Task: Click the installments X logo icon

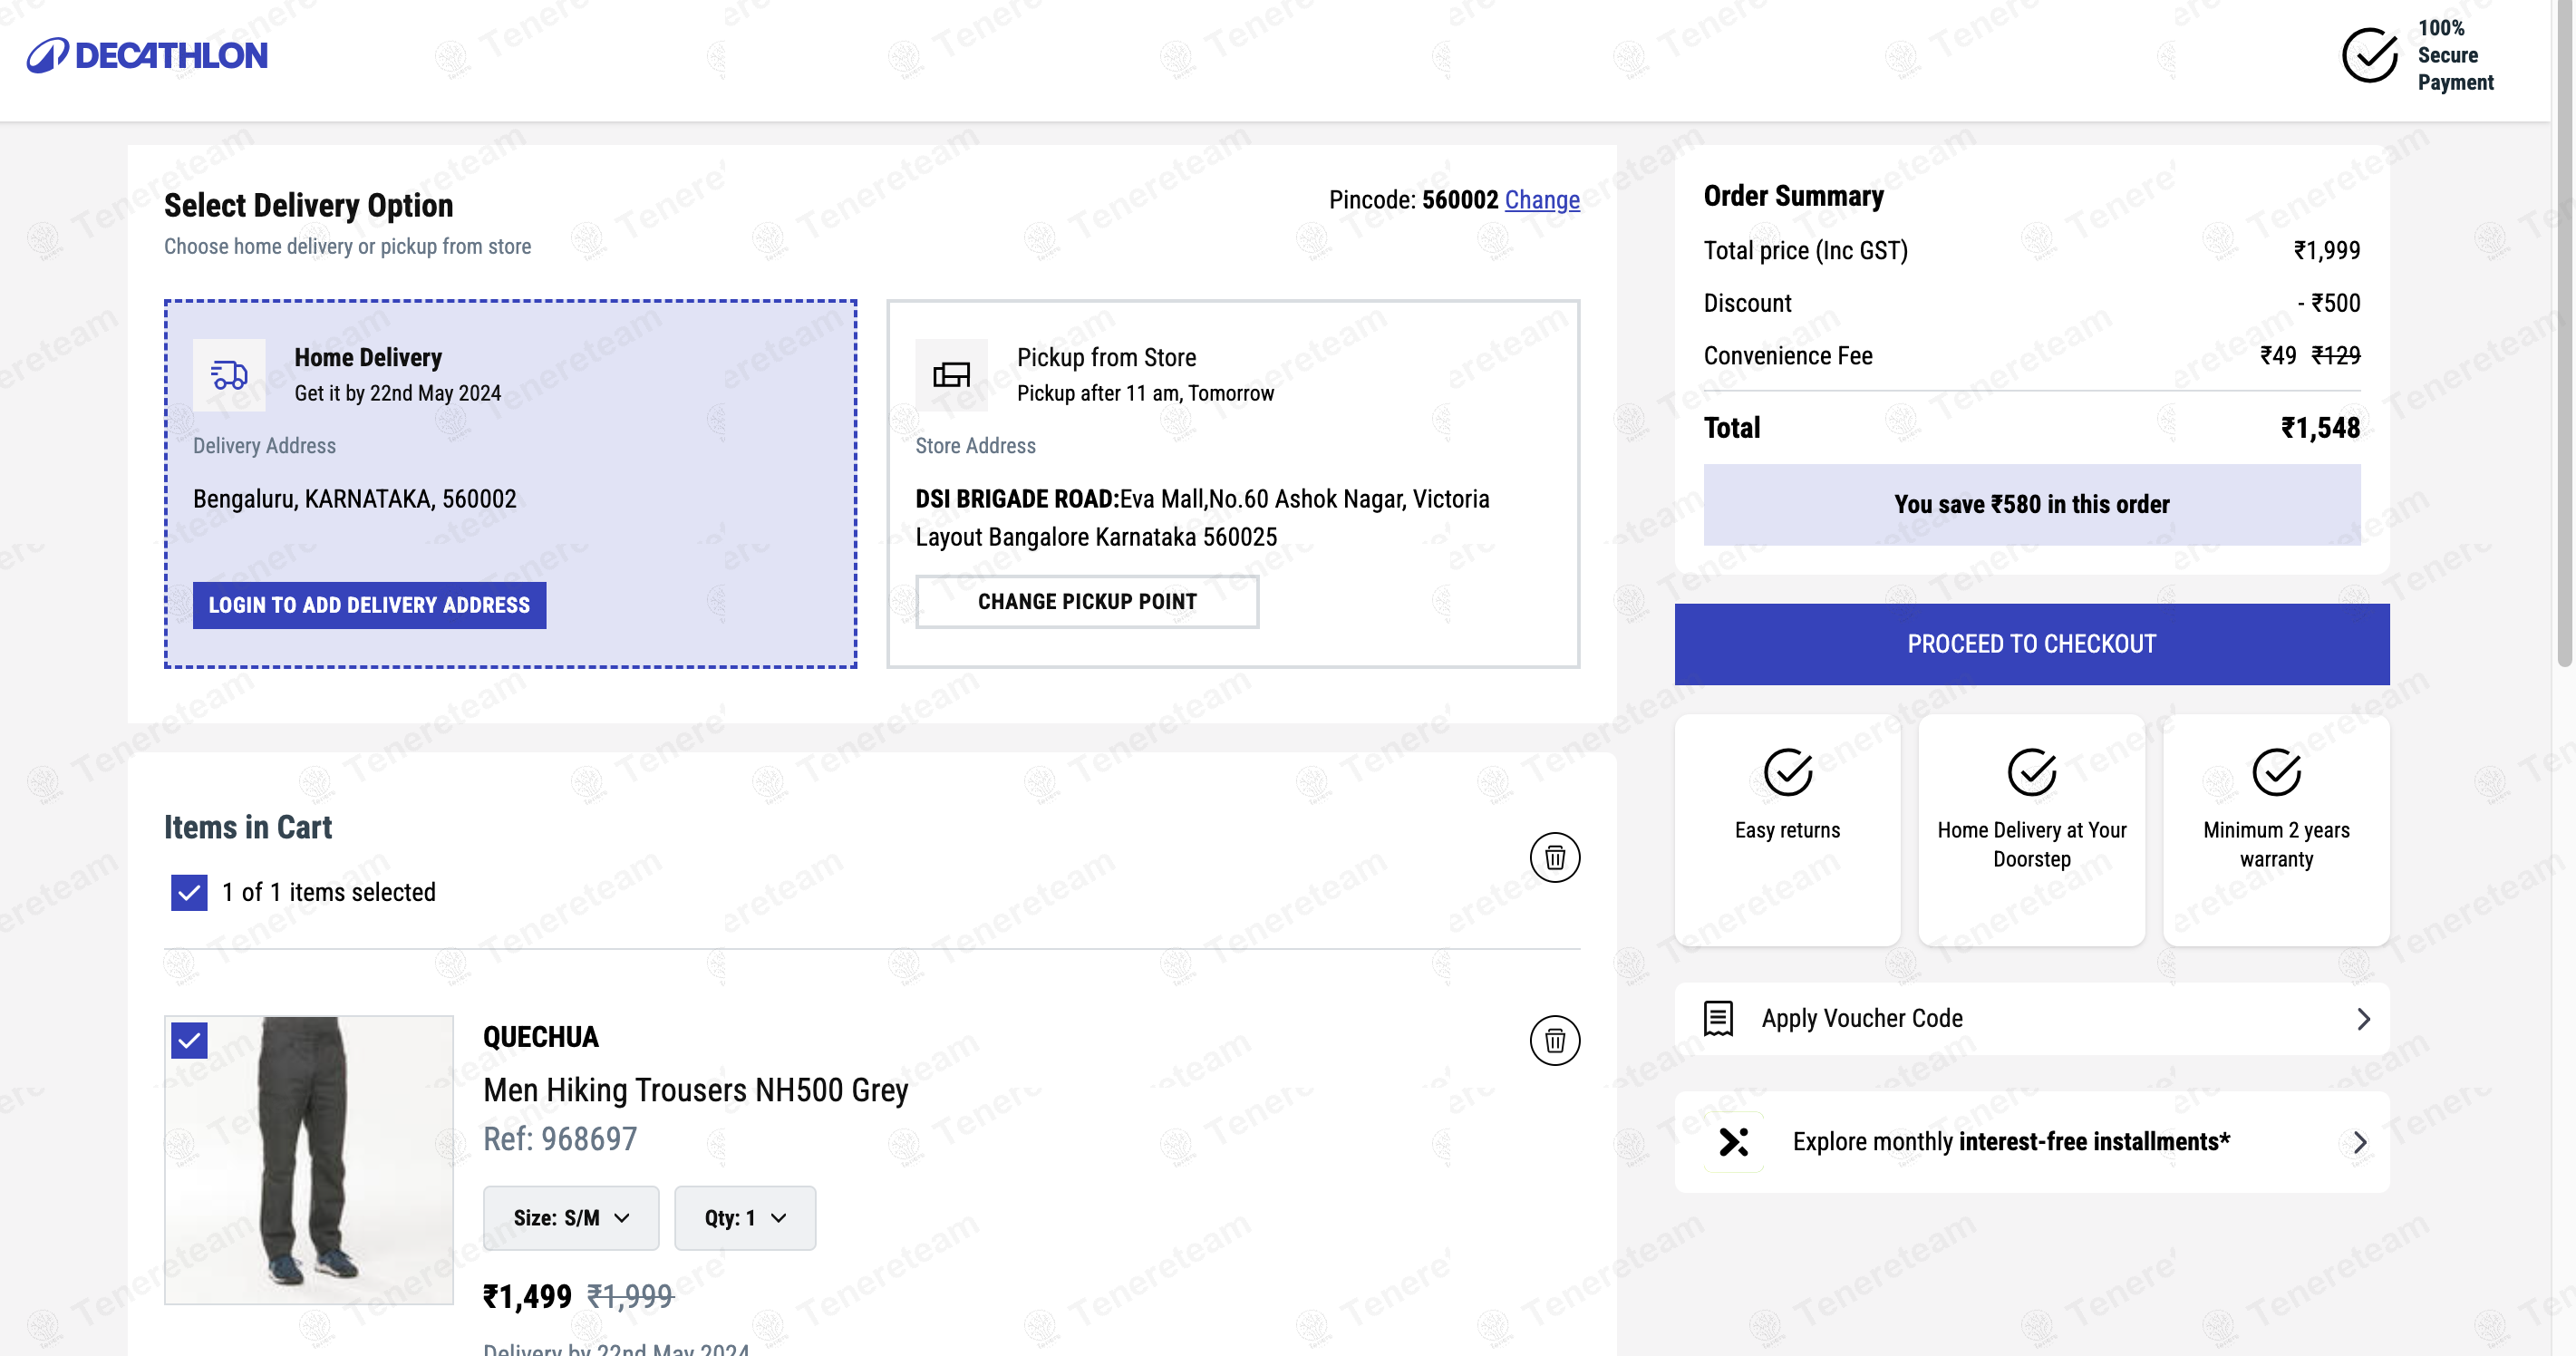Action: point(1733,1141)
